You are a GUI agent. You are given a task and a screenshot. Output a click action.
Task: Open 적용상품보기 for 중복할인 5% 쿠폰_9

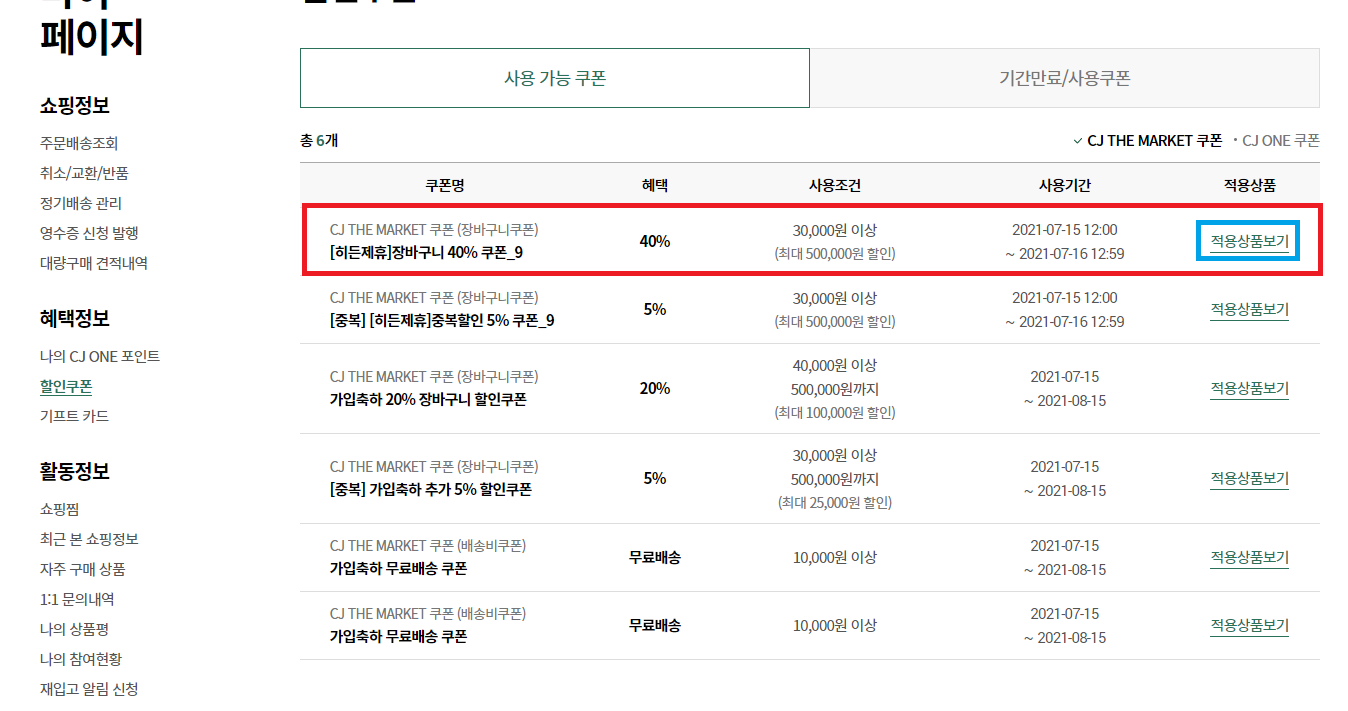(1249, 309)
